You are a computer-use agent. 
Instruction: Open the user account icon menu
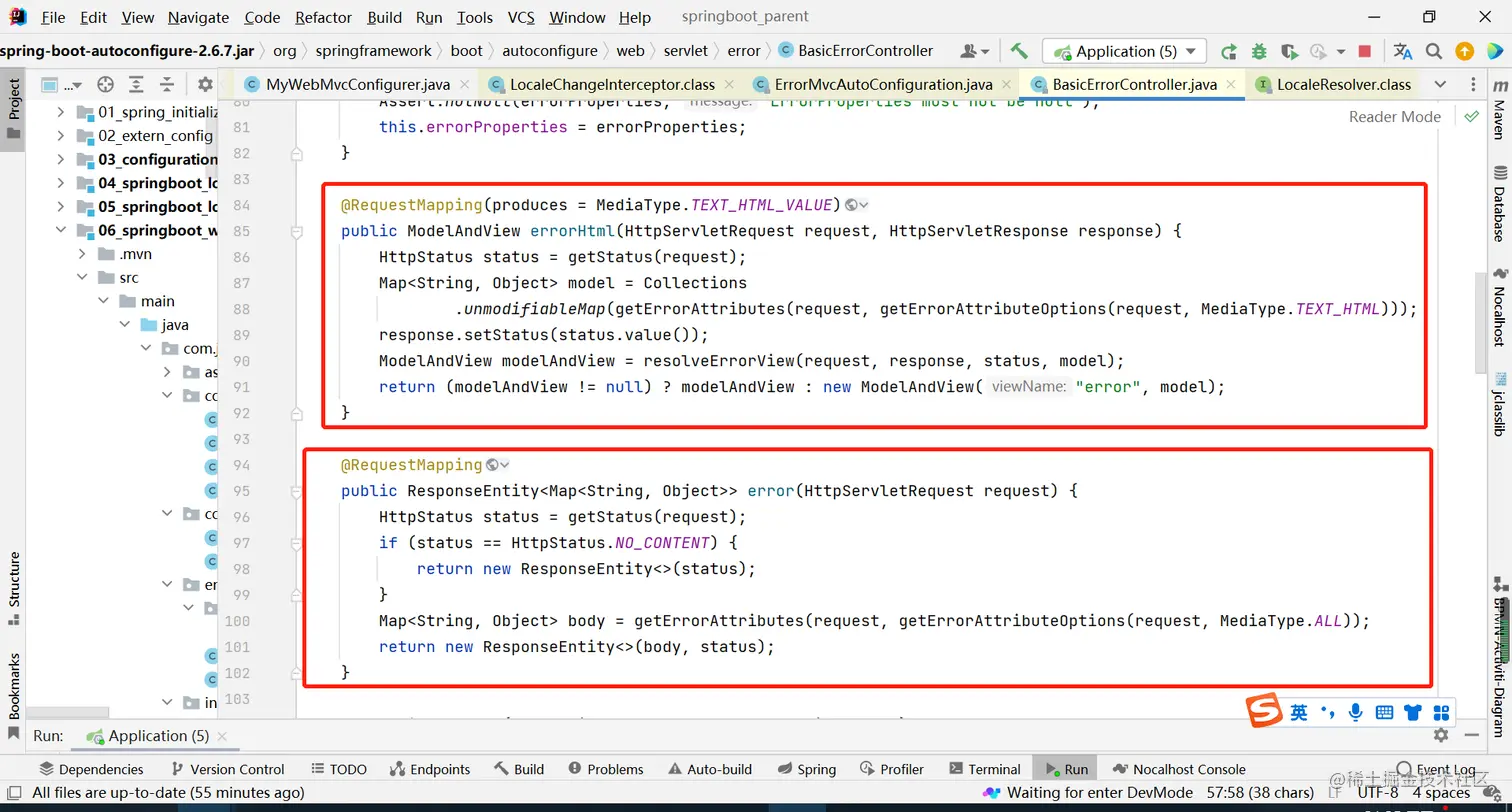974,51
